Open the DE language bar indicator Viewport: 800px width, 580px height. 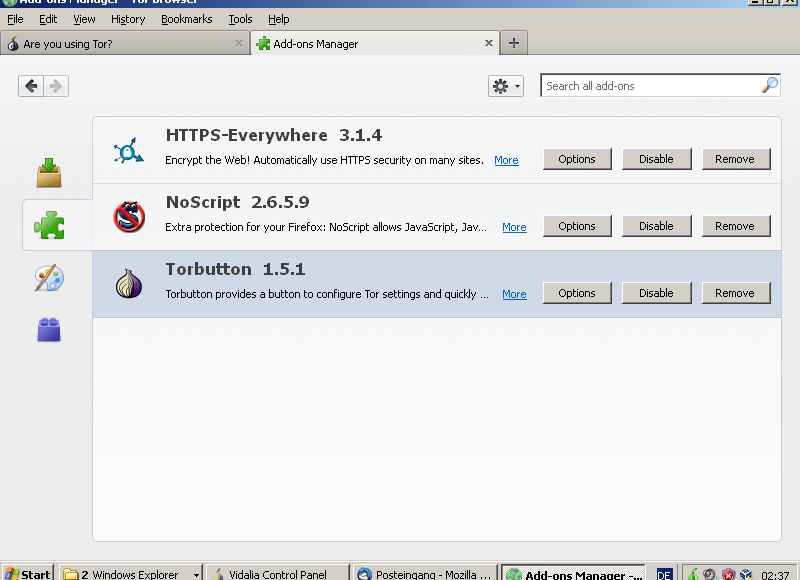pyautogui.click(x=664, y=575)
